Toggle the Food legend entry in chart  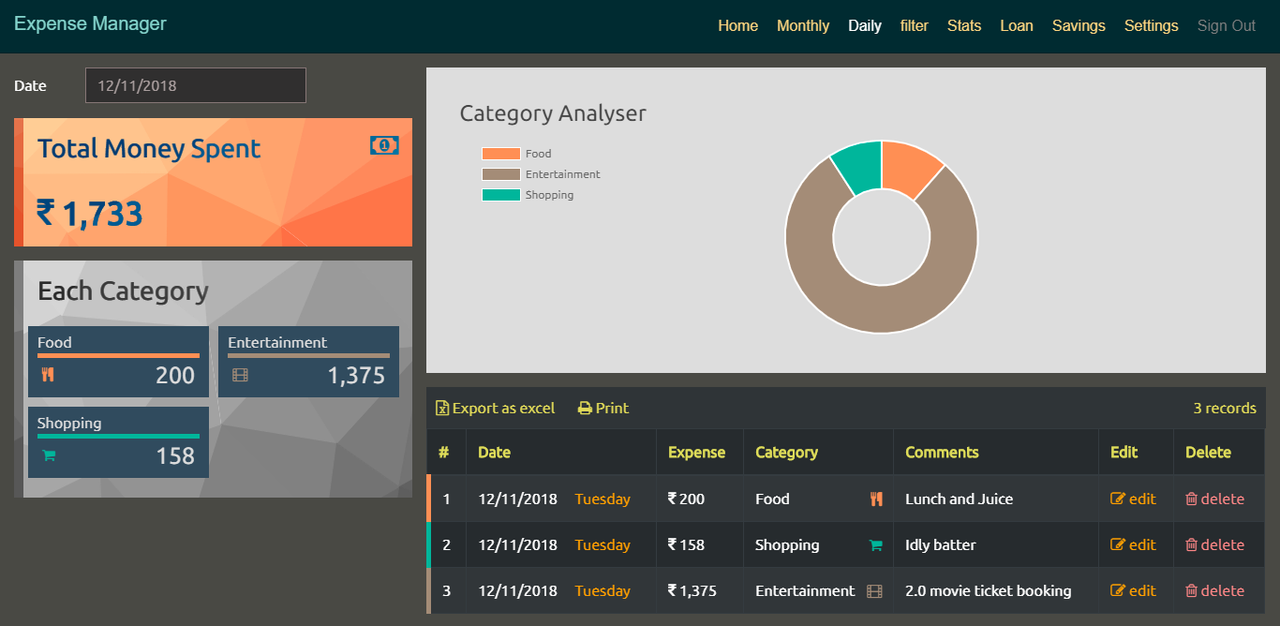pos(516,154)
